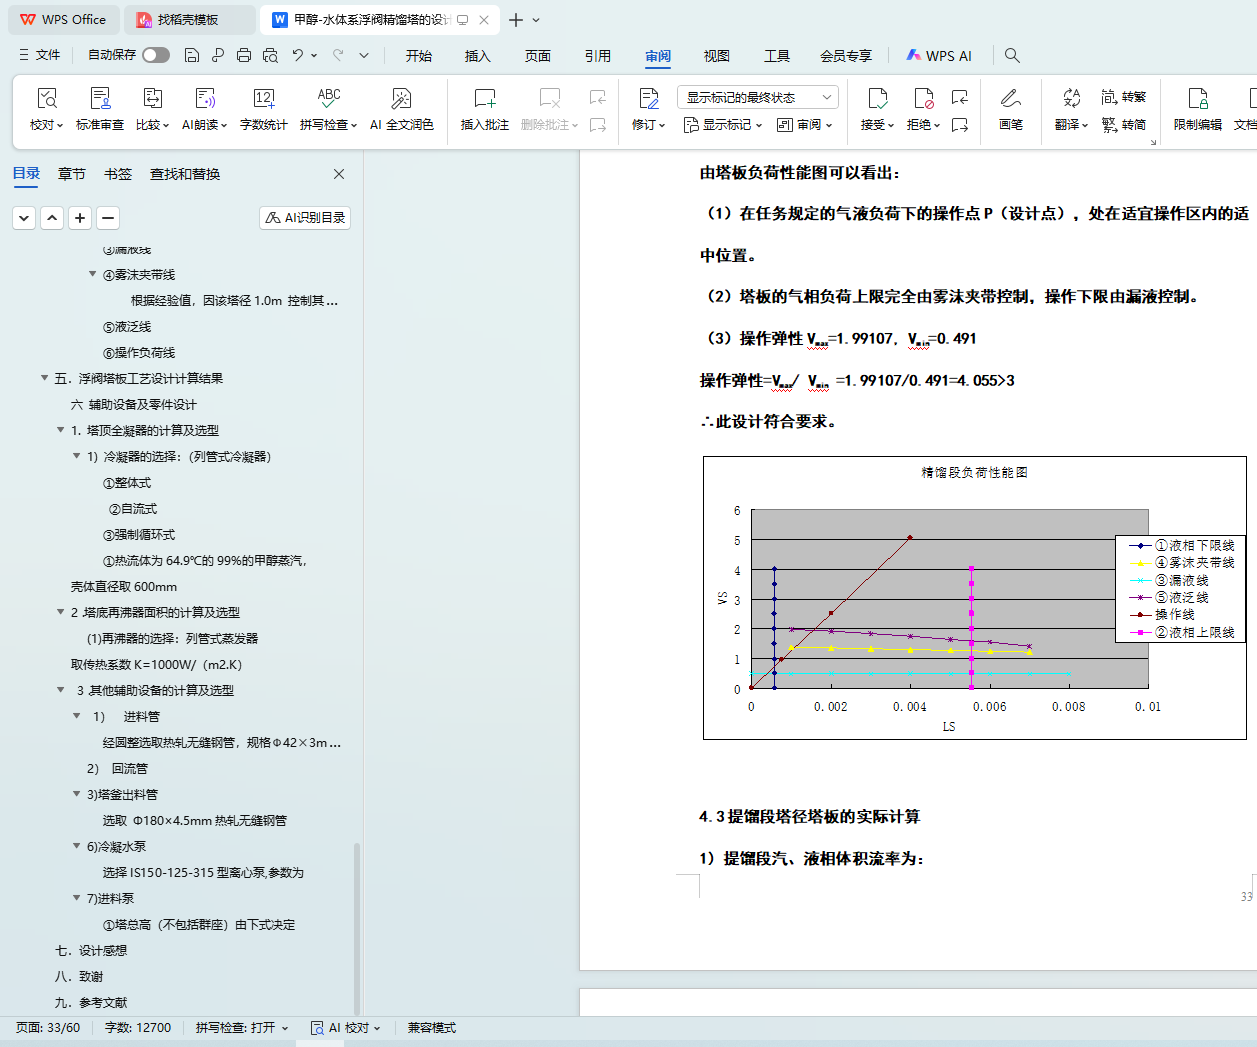This screenshot has width=1257, height=1047.
Task: Click the print icon in the quick access toolbar
Action: (x=244, y=56)
